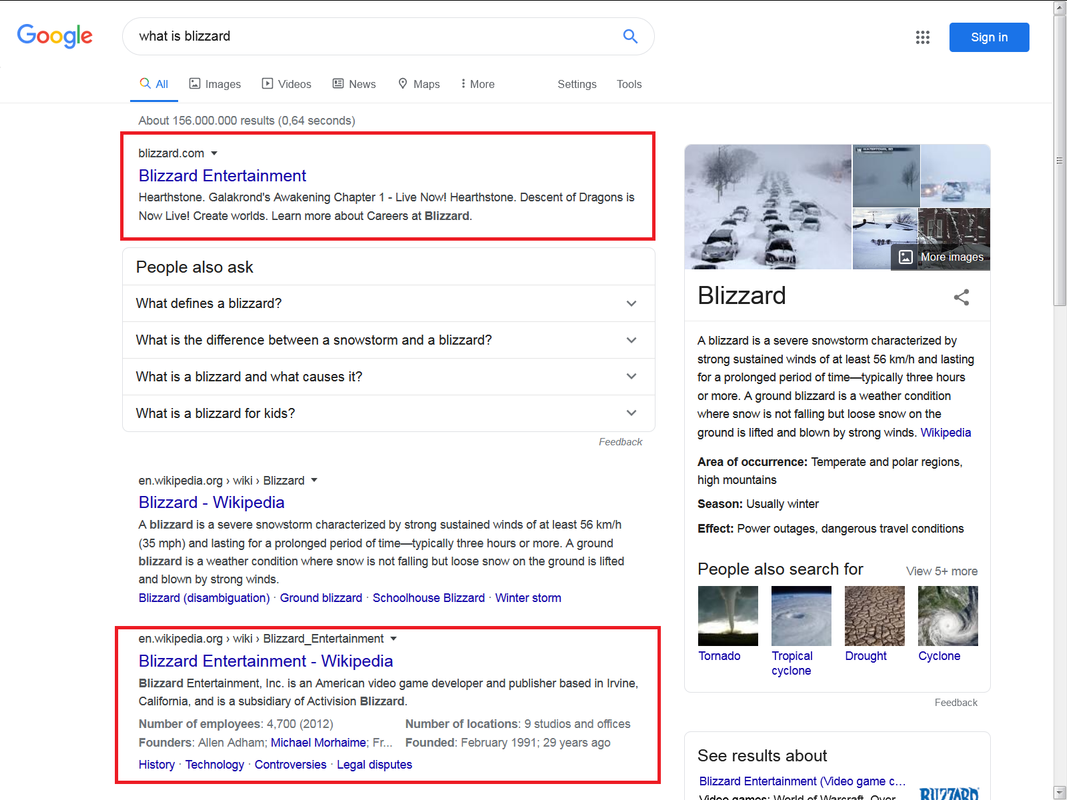
Task: Open the History sitelink
Action: coord(157,765)
